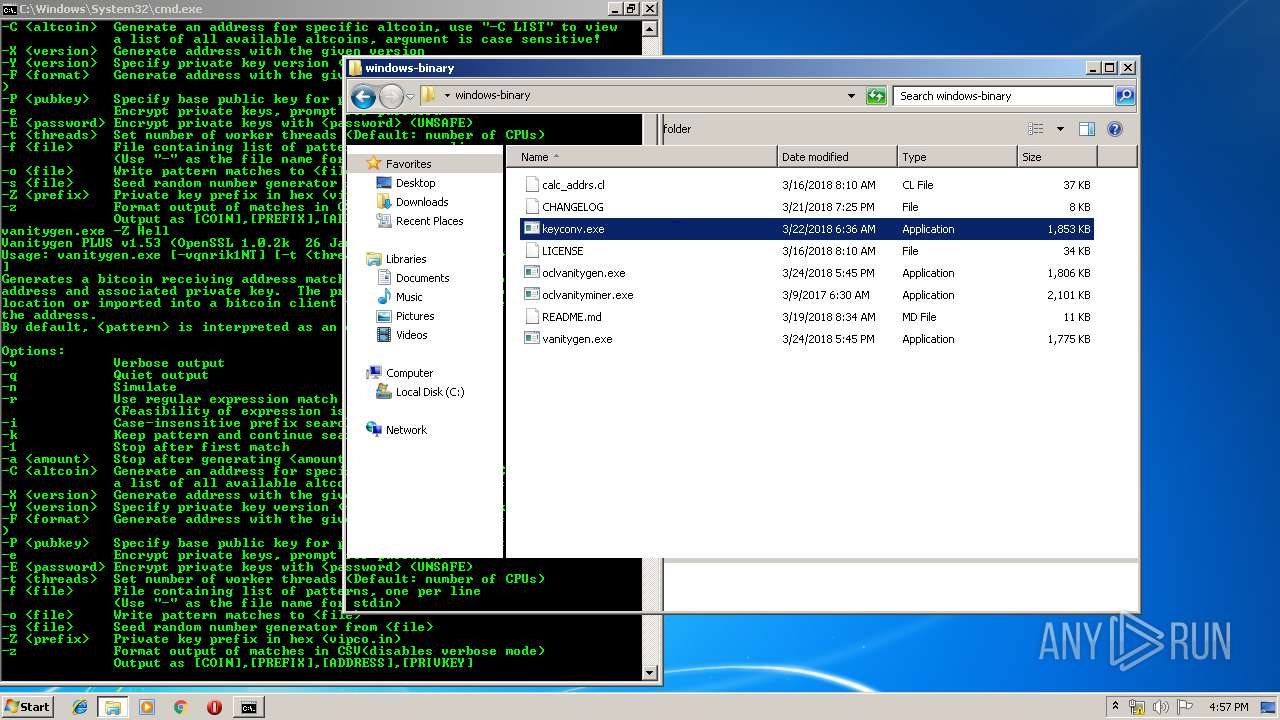The width and height of the screenshot is (1280, 720).
Task: Click the Explorer Forward navigation arrow
Action: 391,96
